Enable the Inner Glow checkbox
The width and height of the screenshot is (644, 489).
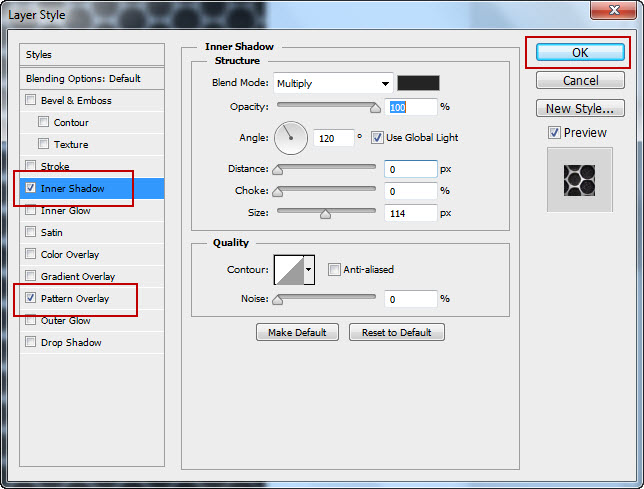tap(30, 210)
